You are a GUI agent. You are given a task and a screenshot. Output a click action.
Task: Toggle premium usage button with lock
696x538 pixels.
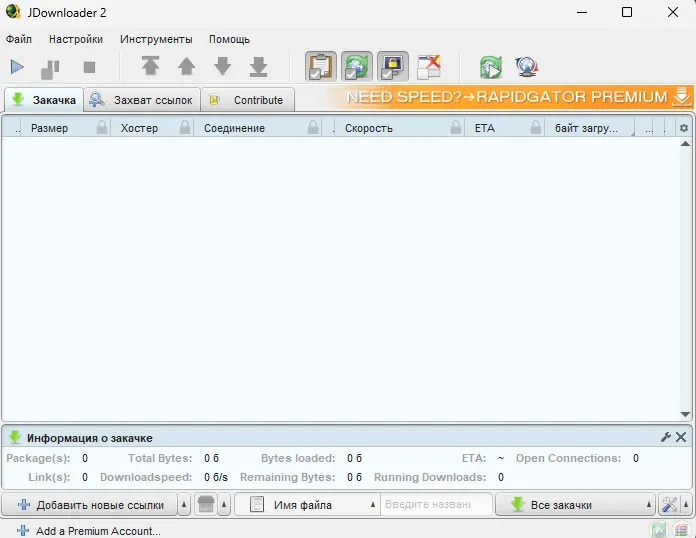(x=392, y=67)
